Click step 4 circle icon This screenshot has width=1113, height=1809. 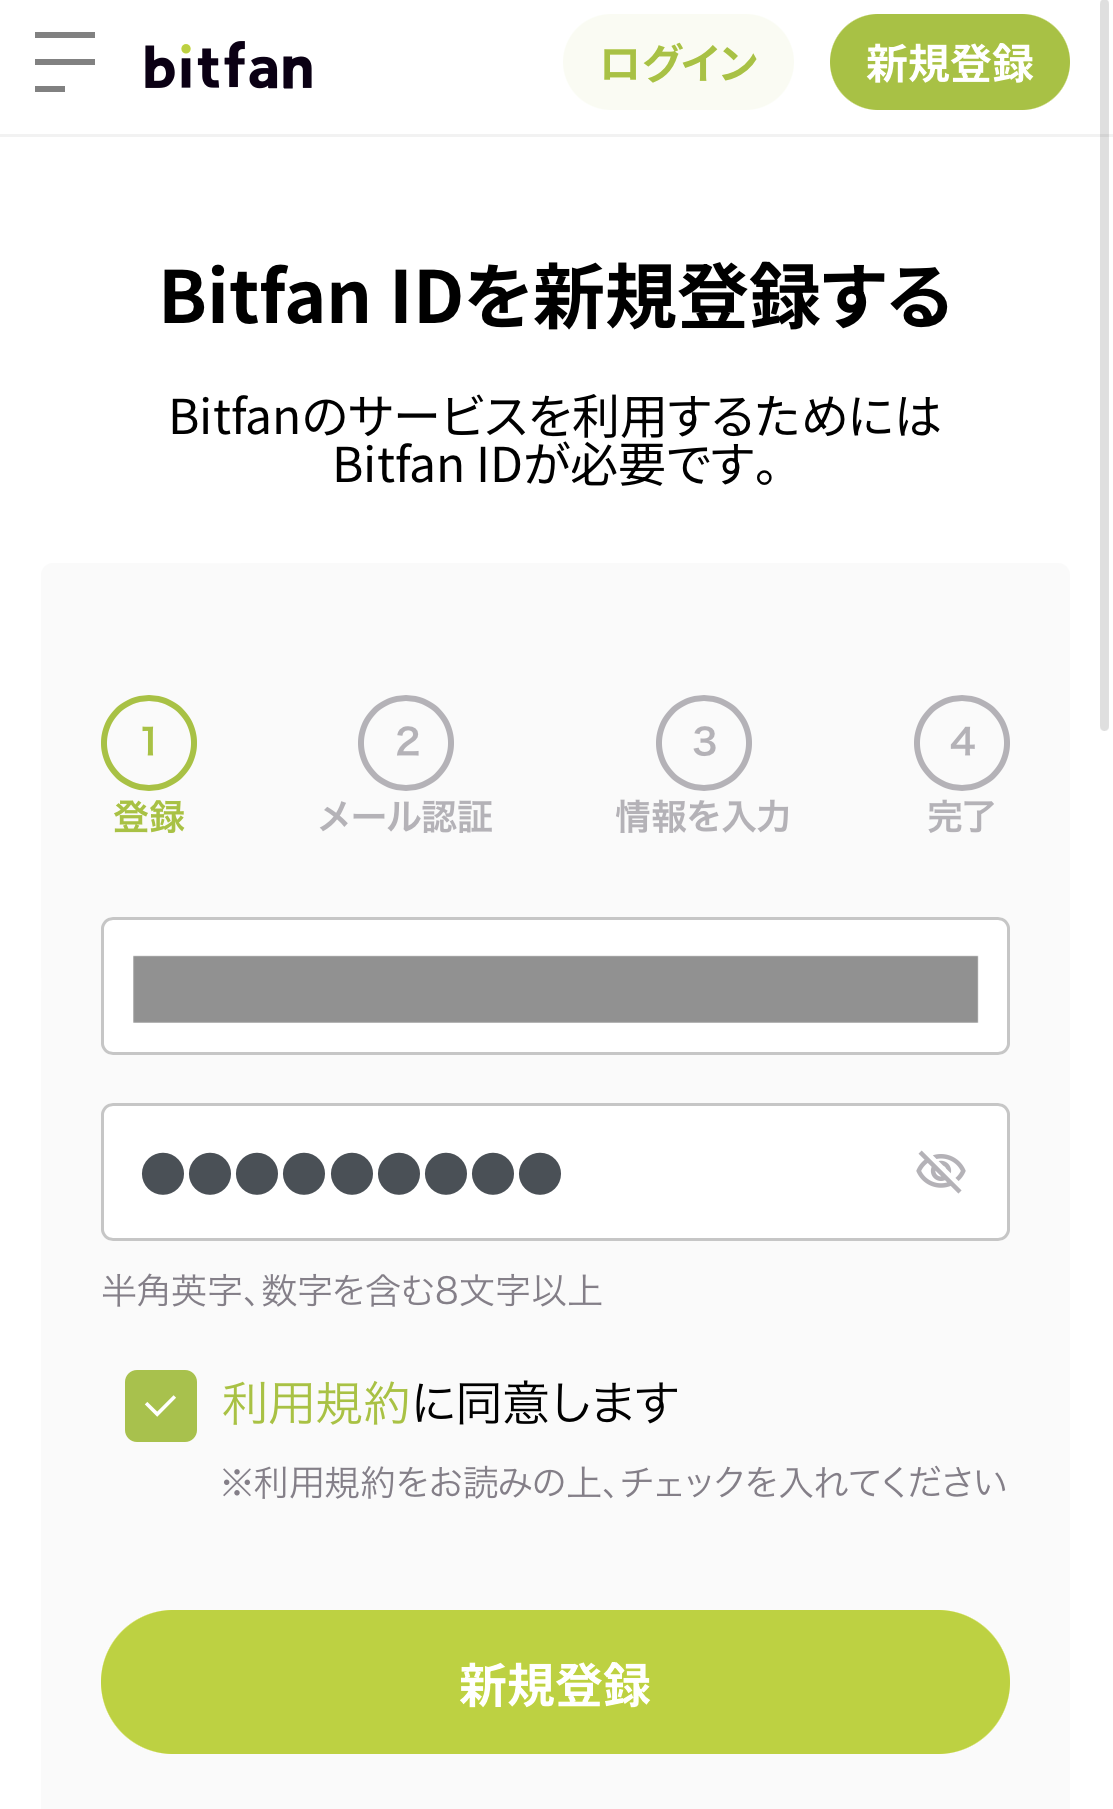click(962, 742)
